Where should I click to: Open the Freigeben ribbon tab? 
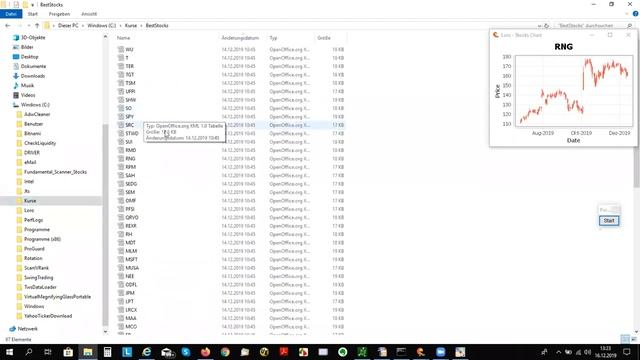[x=59, y=14]
